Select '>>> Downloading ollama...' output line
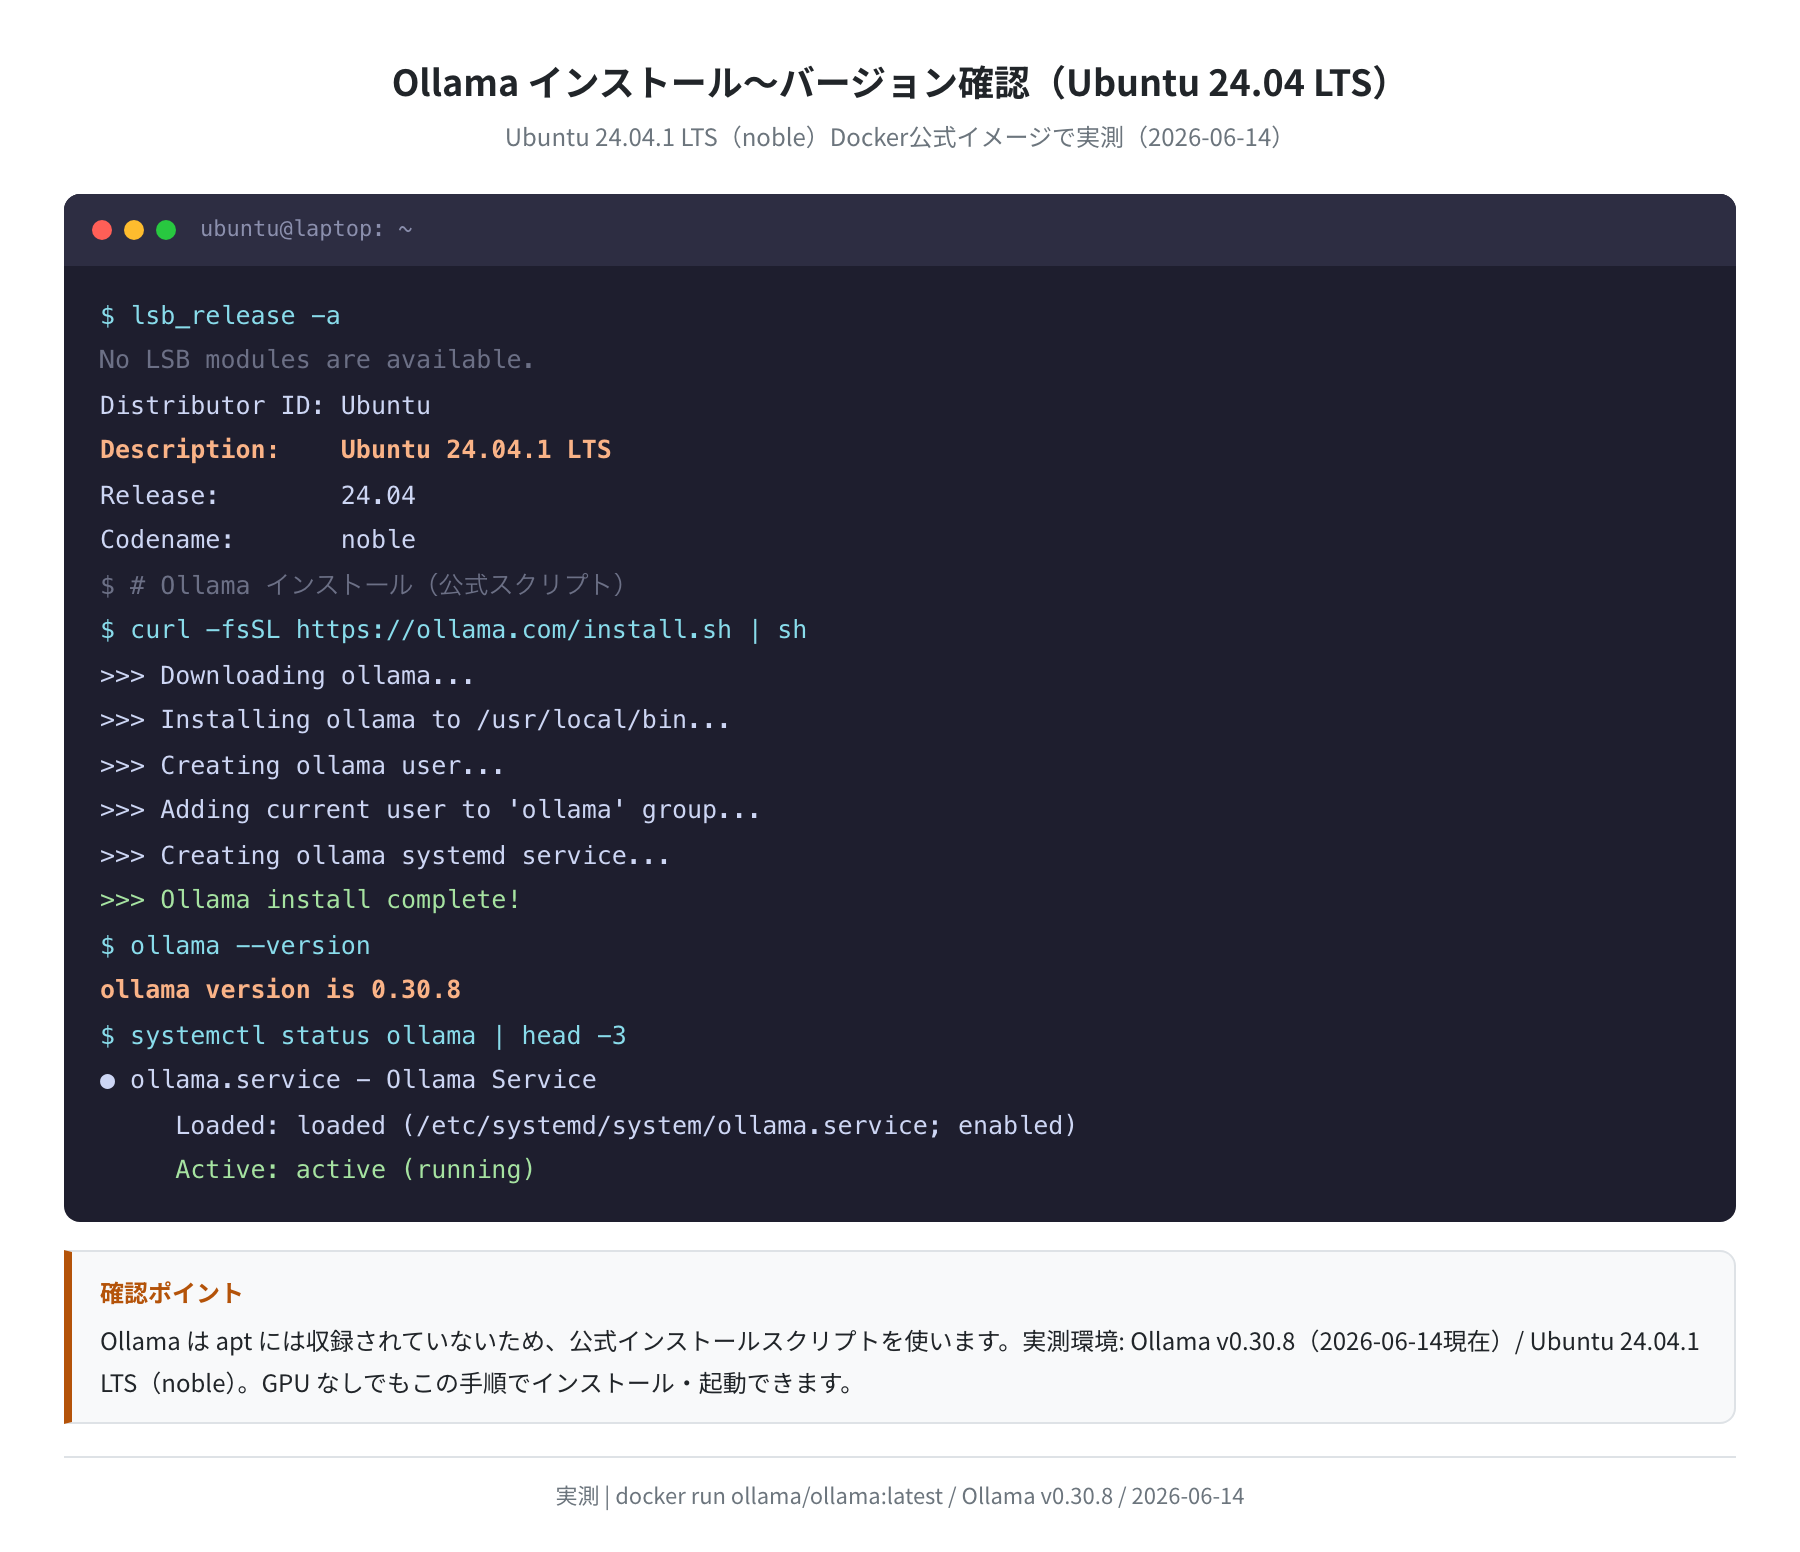 click(287, 675)
